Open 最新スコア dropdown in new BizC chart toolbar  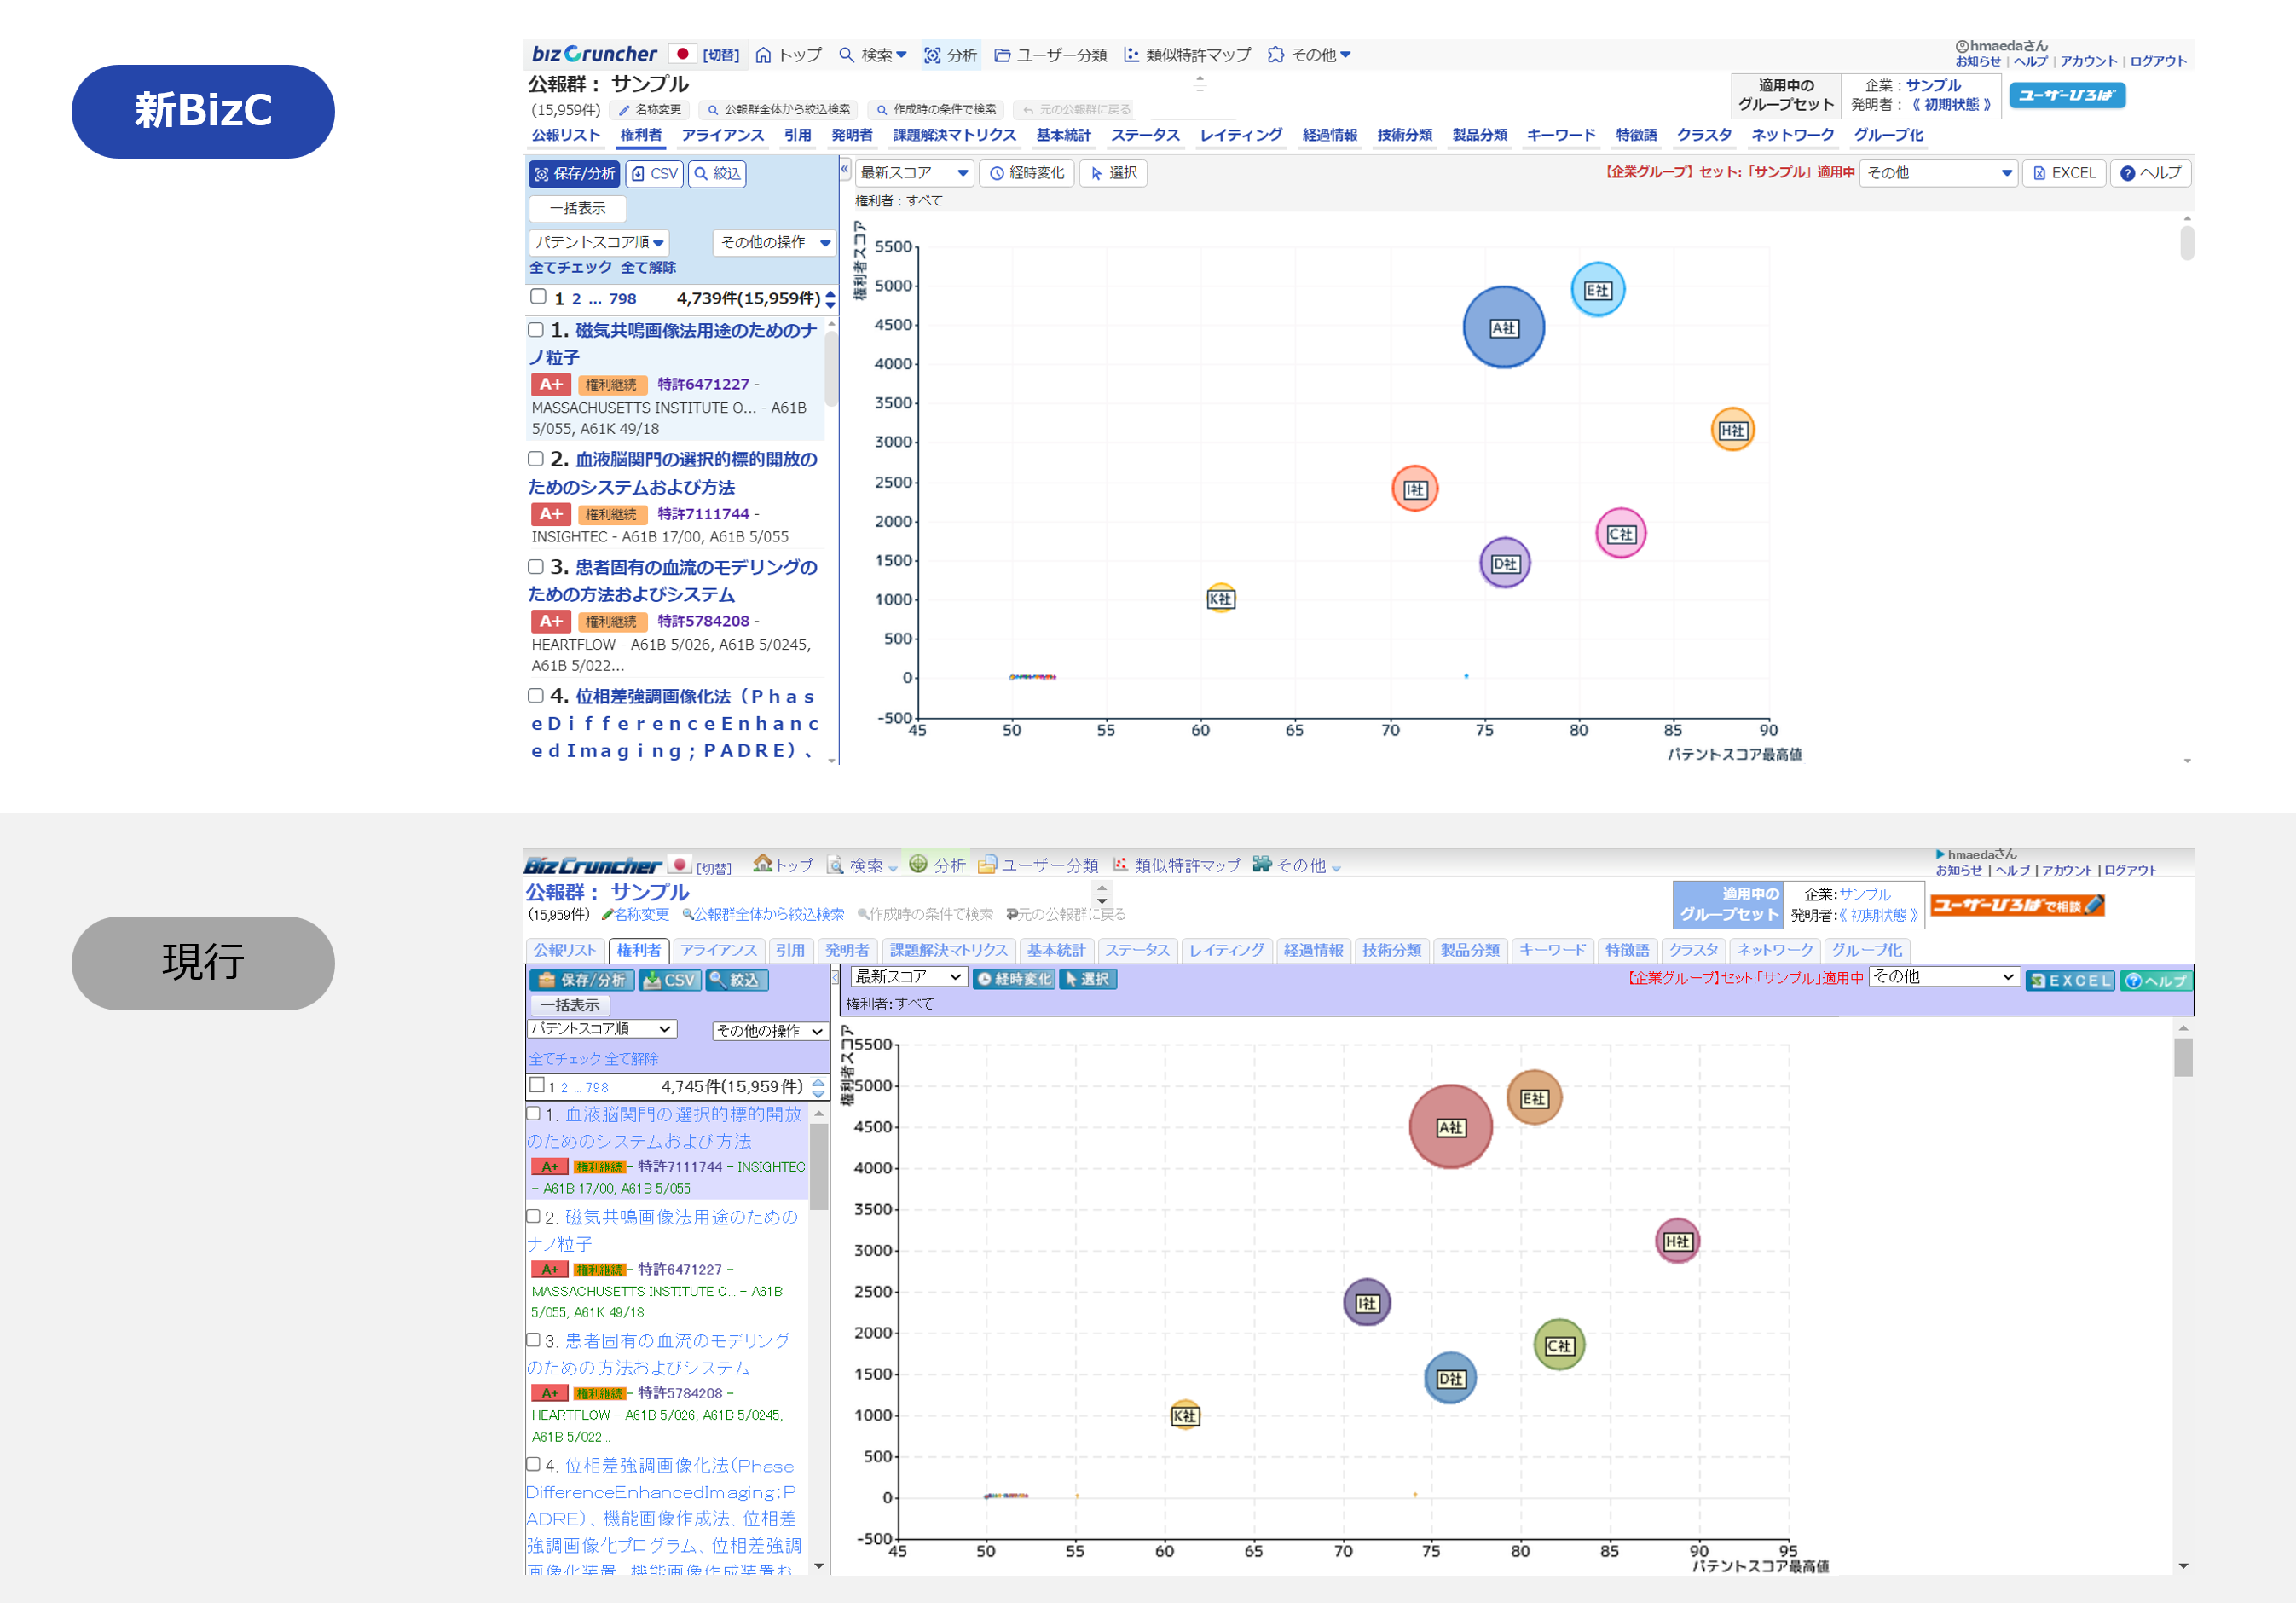click(914, 173)
